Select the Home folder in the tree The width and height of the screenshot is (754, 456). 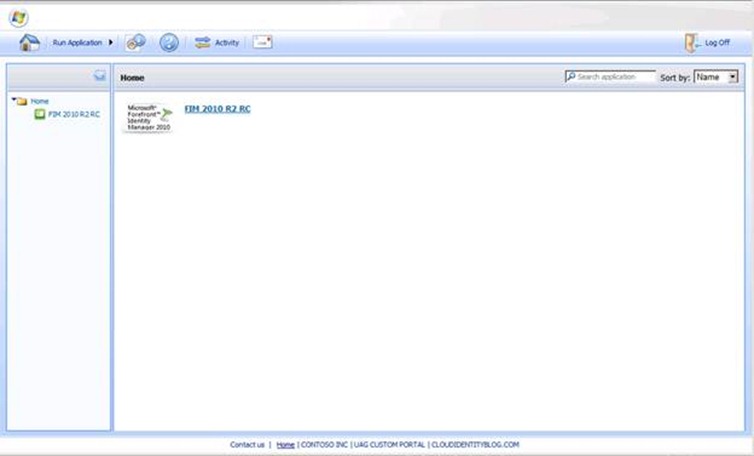[x=39, y=101]
